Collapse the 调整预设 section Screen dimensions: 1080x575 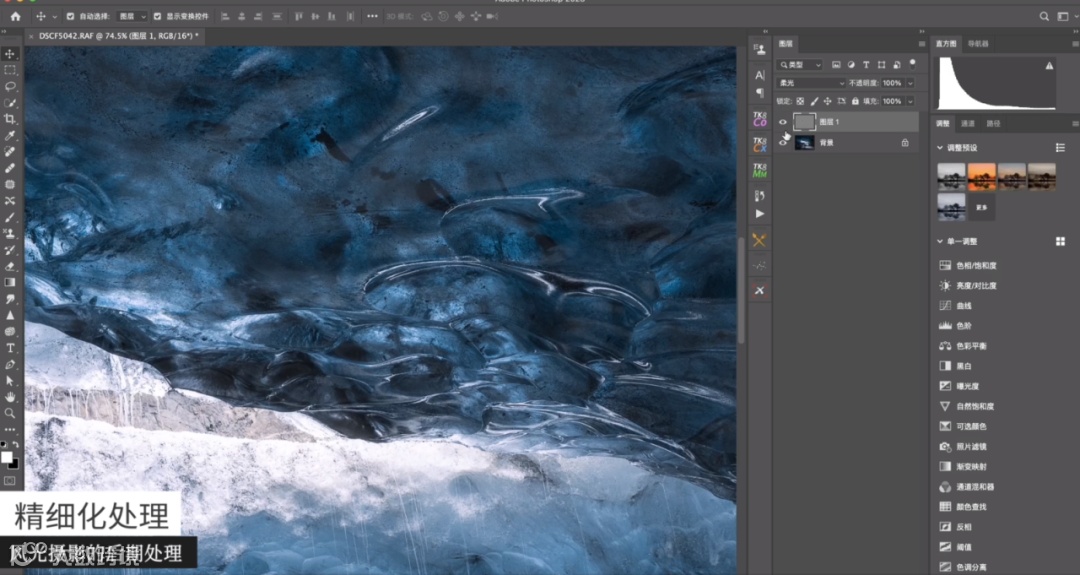[x=940, y=147]
